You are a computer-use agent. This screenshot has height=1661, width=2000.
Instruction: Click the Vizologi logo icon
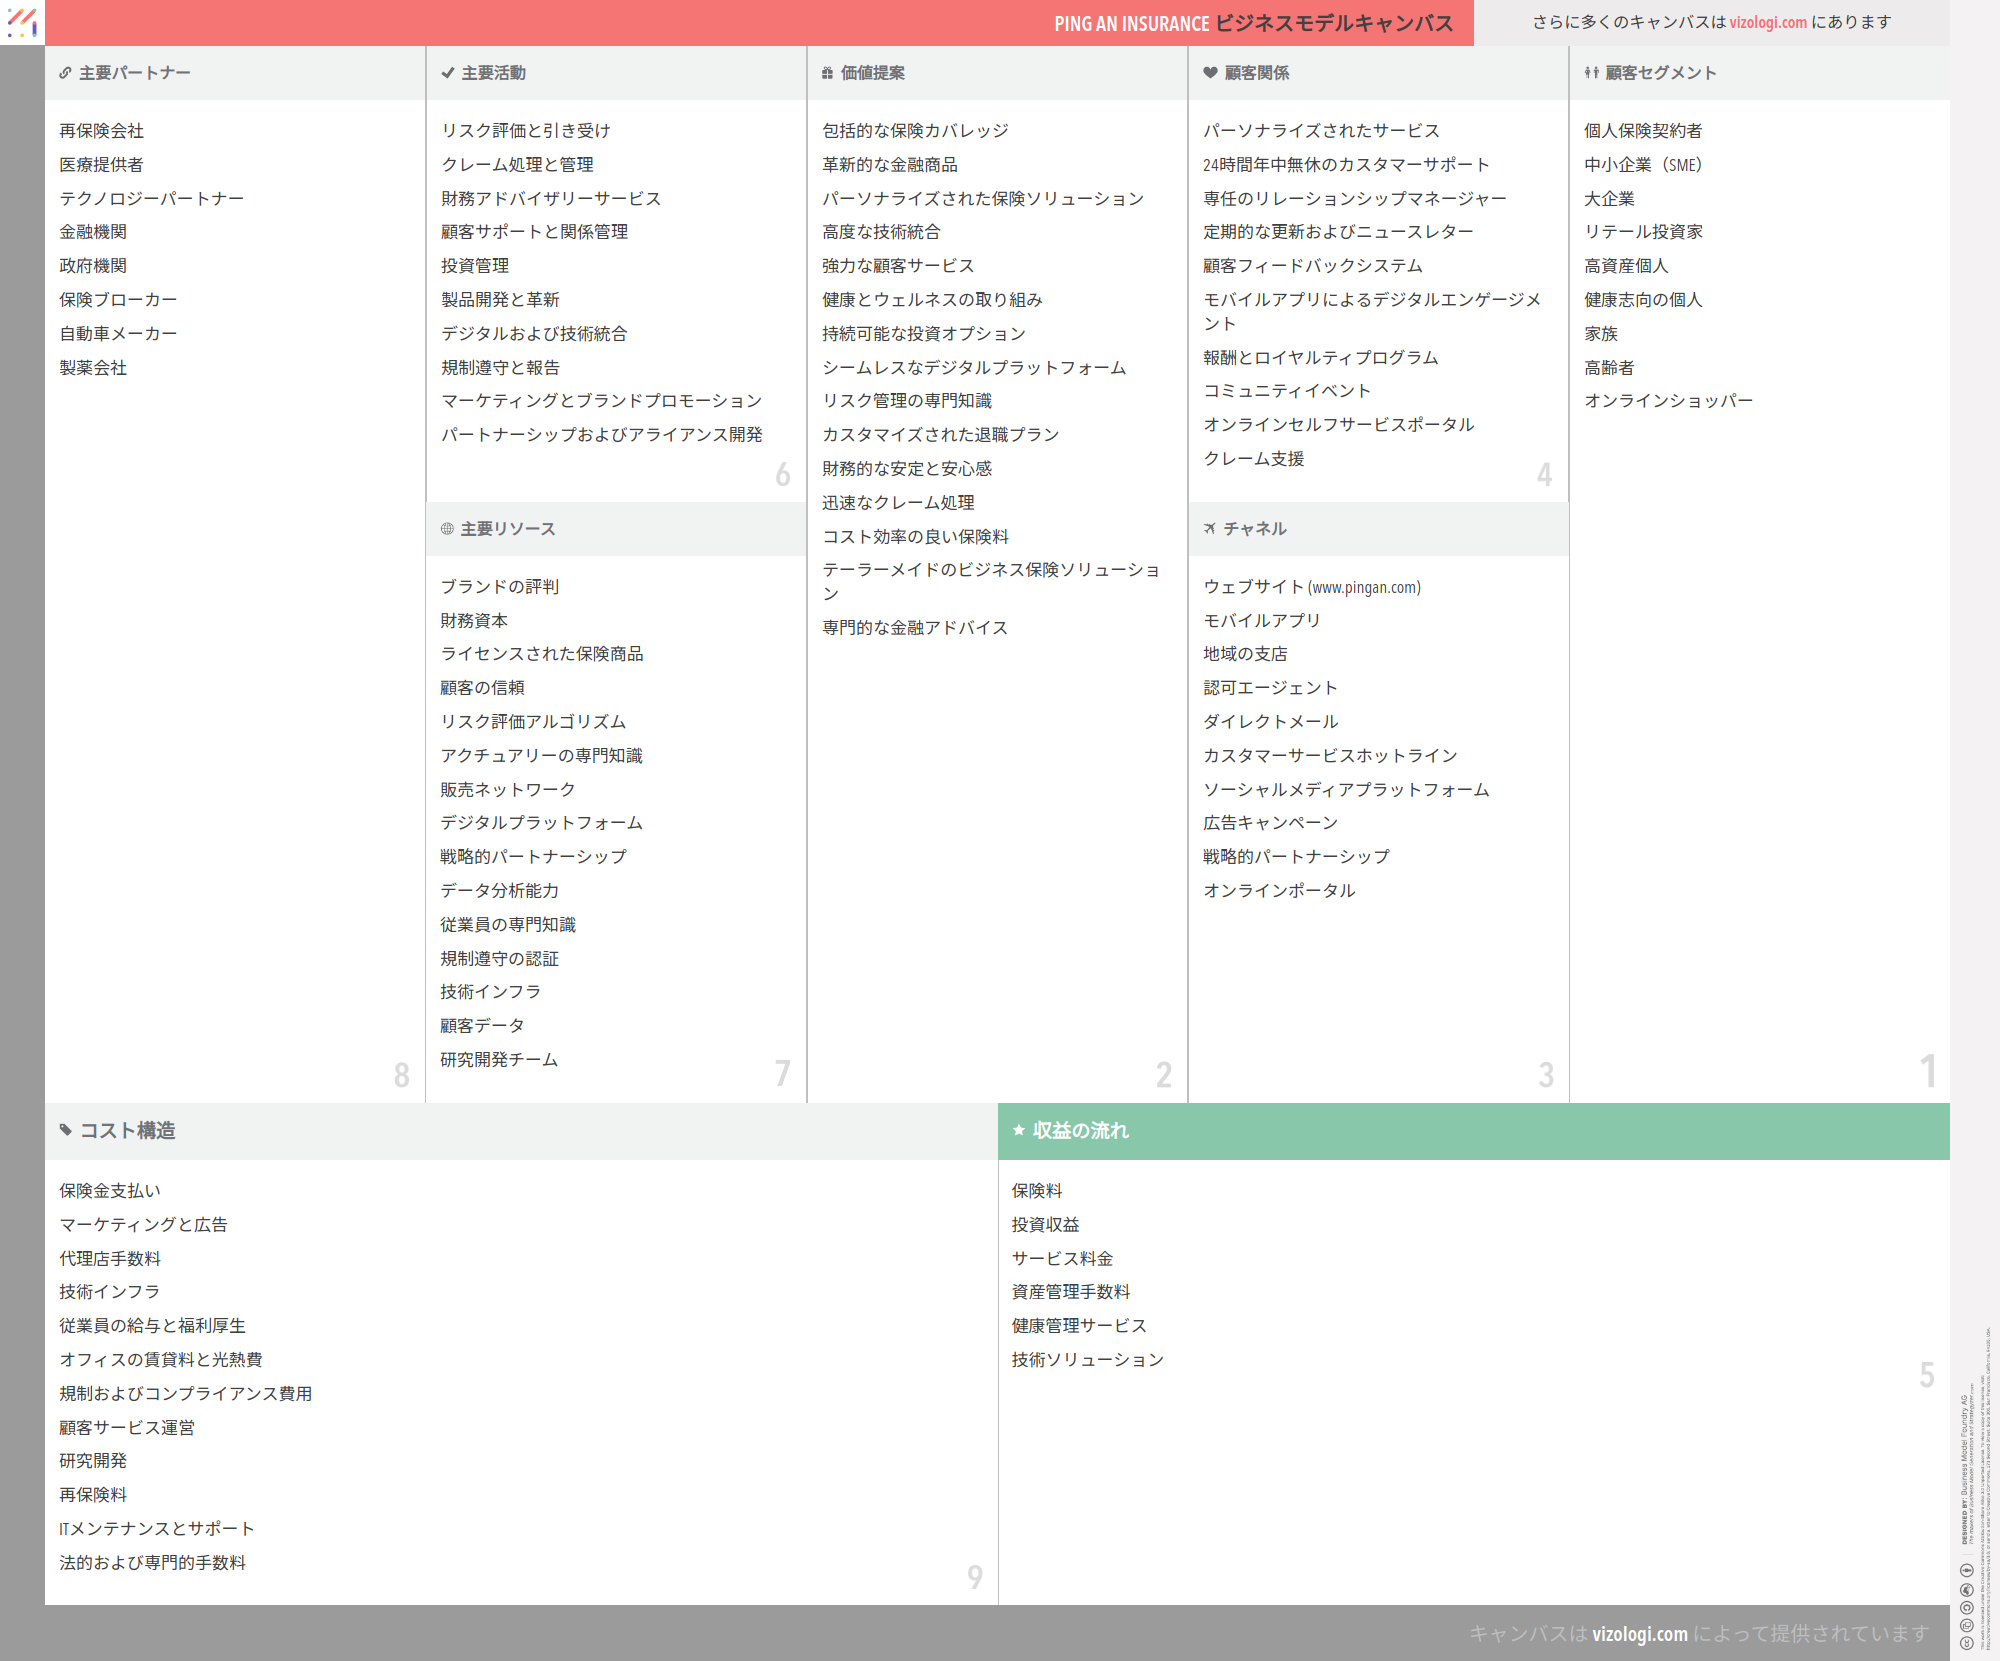[x=22, y=22]
